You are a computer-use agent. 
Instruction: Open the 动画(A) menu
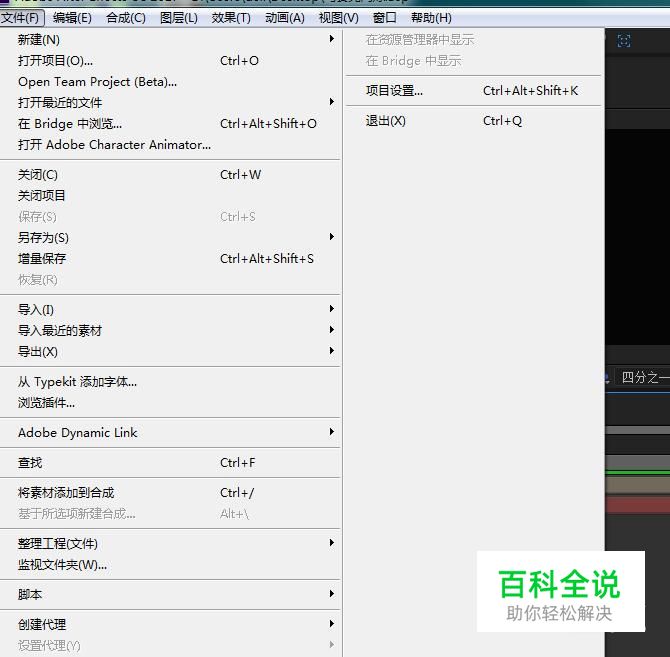point(285,18)
